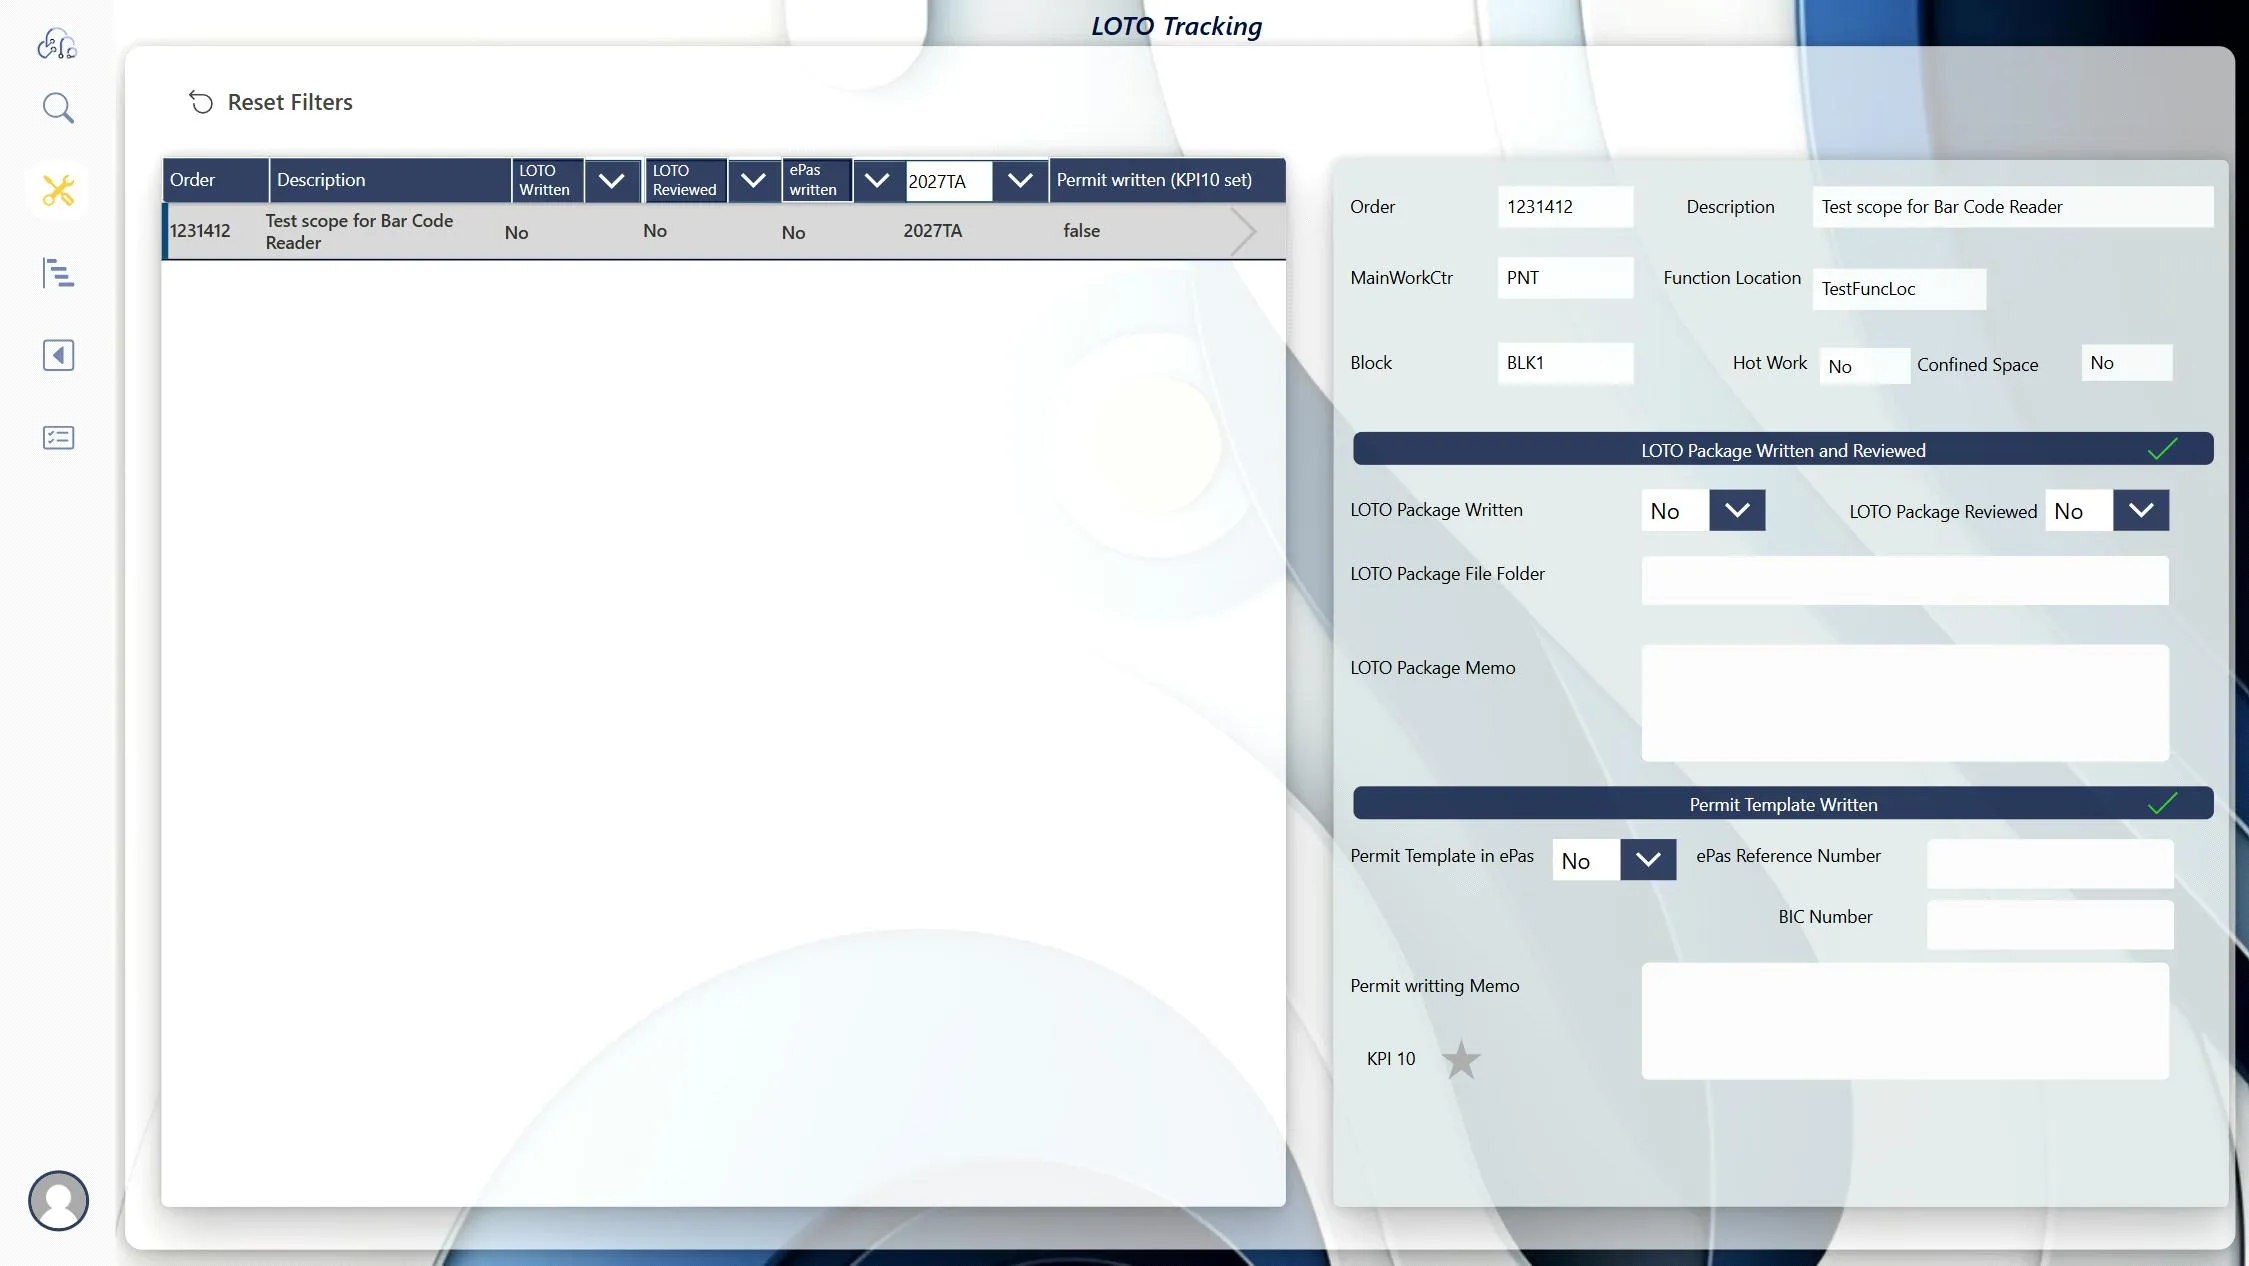
Task: Click Permit written (KPI10 set) header
Action: [1166, 180]
